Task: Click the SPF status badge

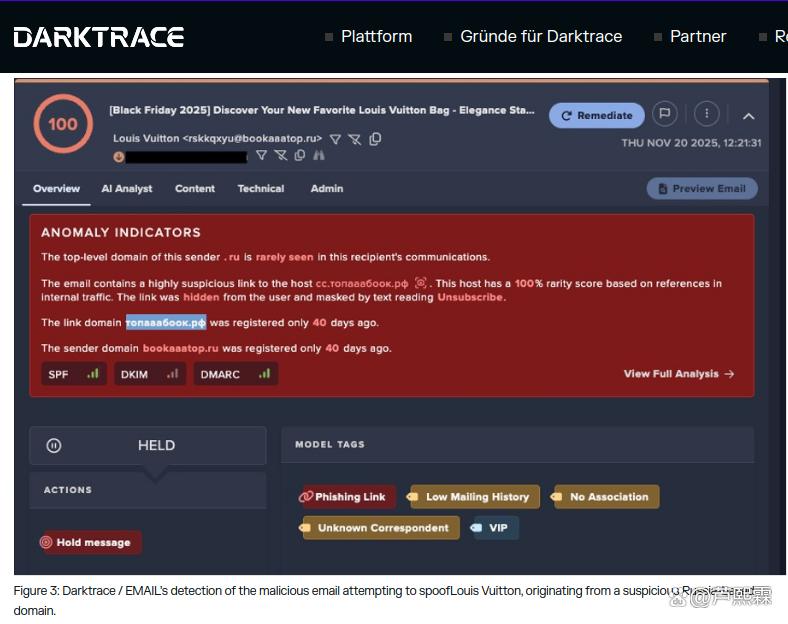Action: click(x=73, y=374)
